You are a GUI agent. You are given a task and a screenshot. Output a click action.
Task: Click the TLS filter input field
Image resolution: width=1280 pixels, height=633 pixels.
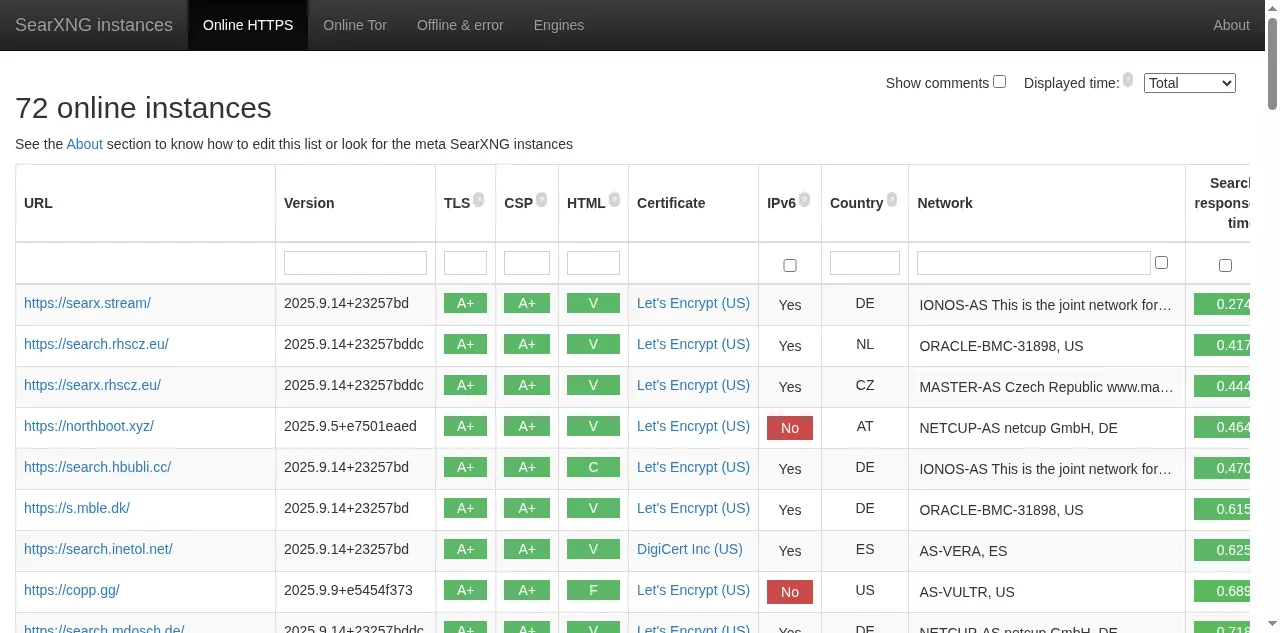465,263
